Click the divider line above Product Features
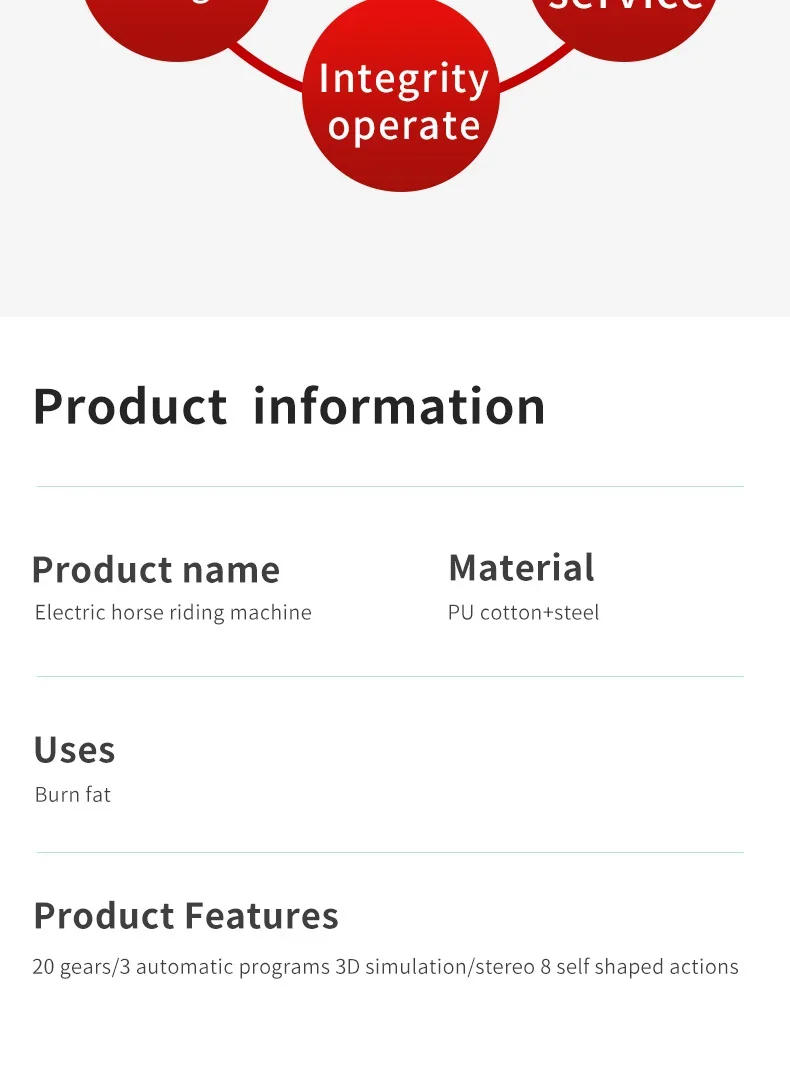 (x=390, y=853)
